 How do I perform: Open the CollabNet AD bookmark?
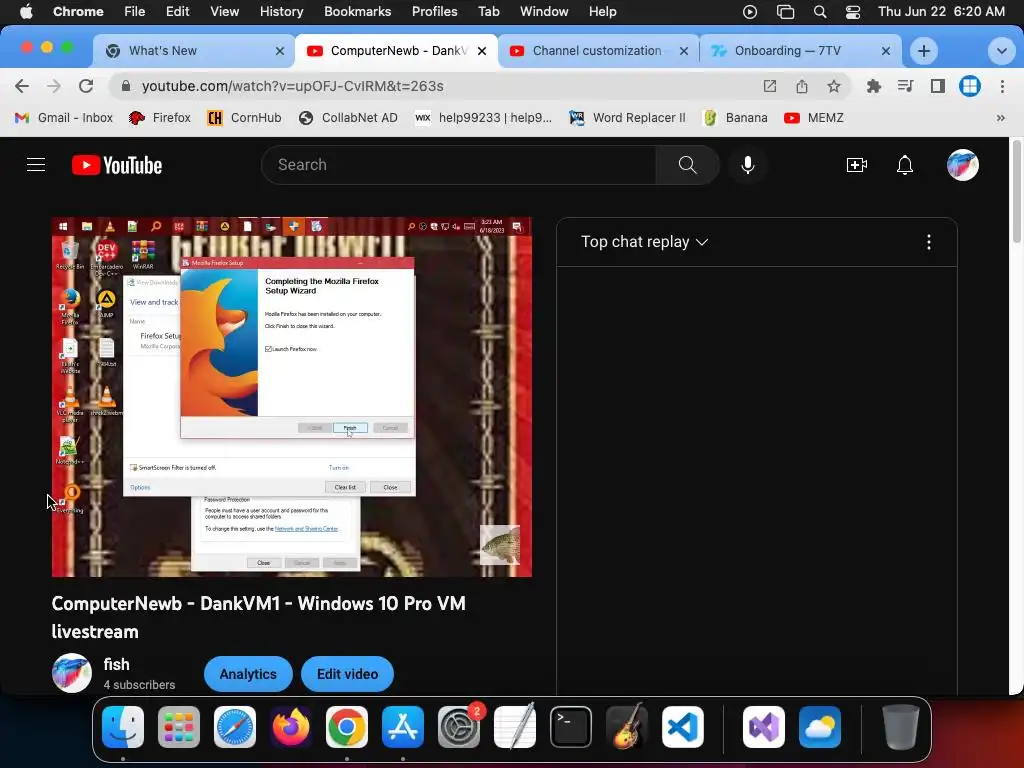(347, 118)
